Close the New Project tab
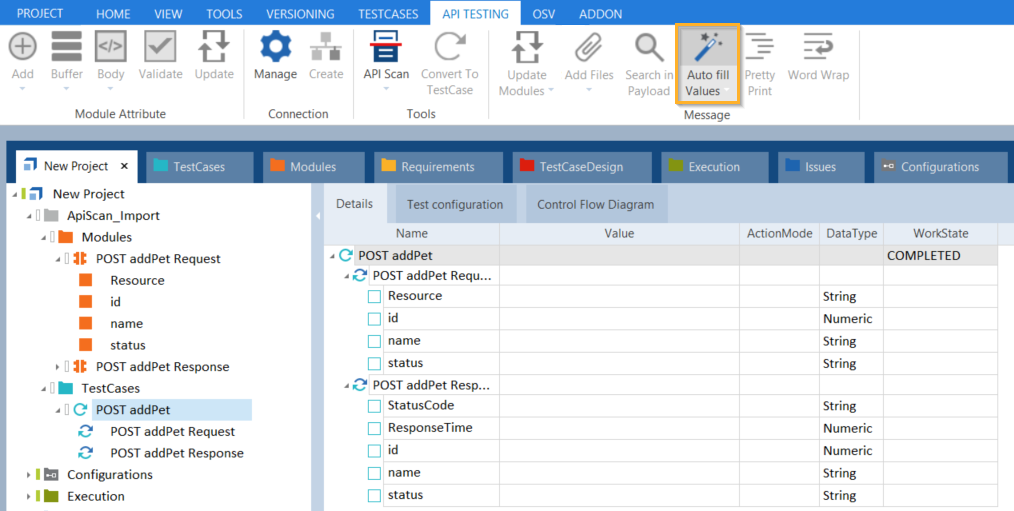Viewport: 1014px width, 511px height. [x=125, y=167]
